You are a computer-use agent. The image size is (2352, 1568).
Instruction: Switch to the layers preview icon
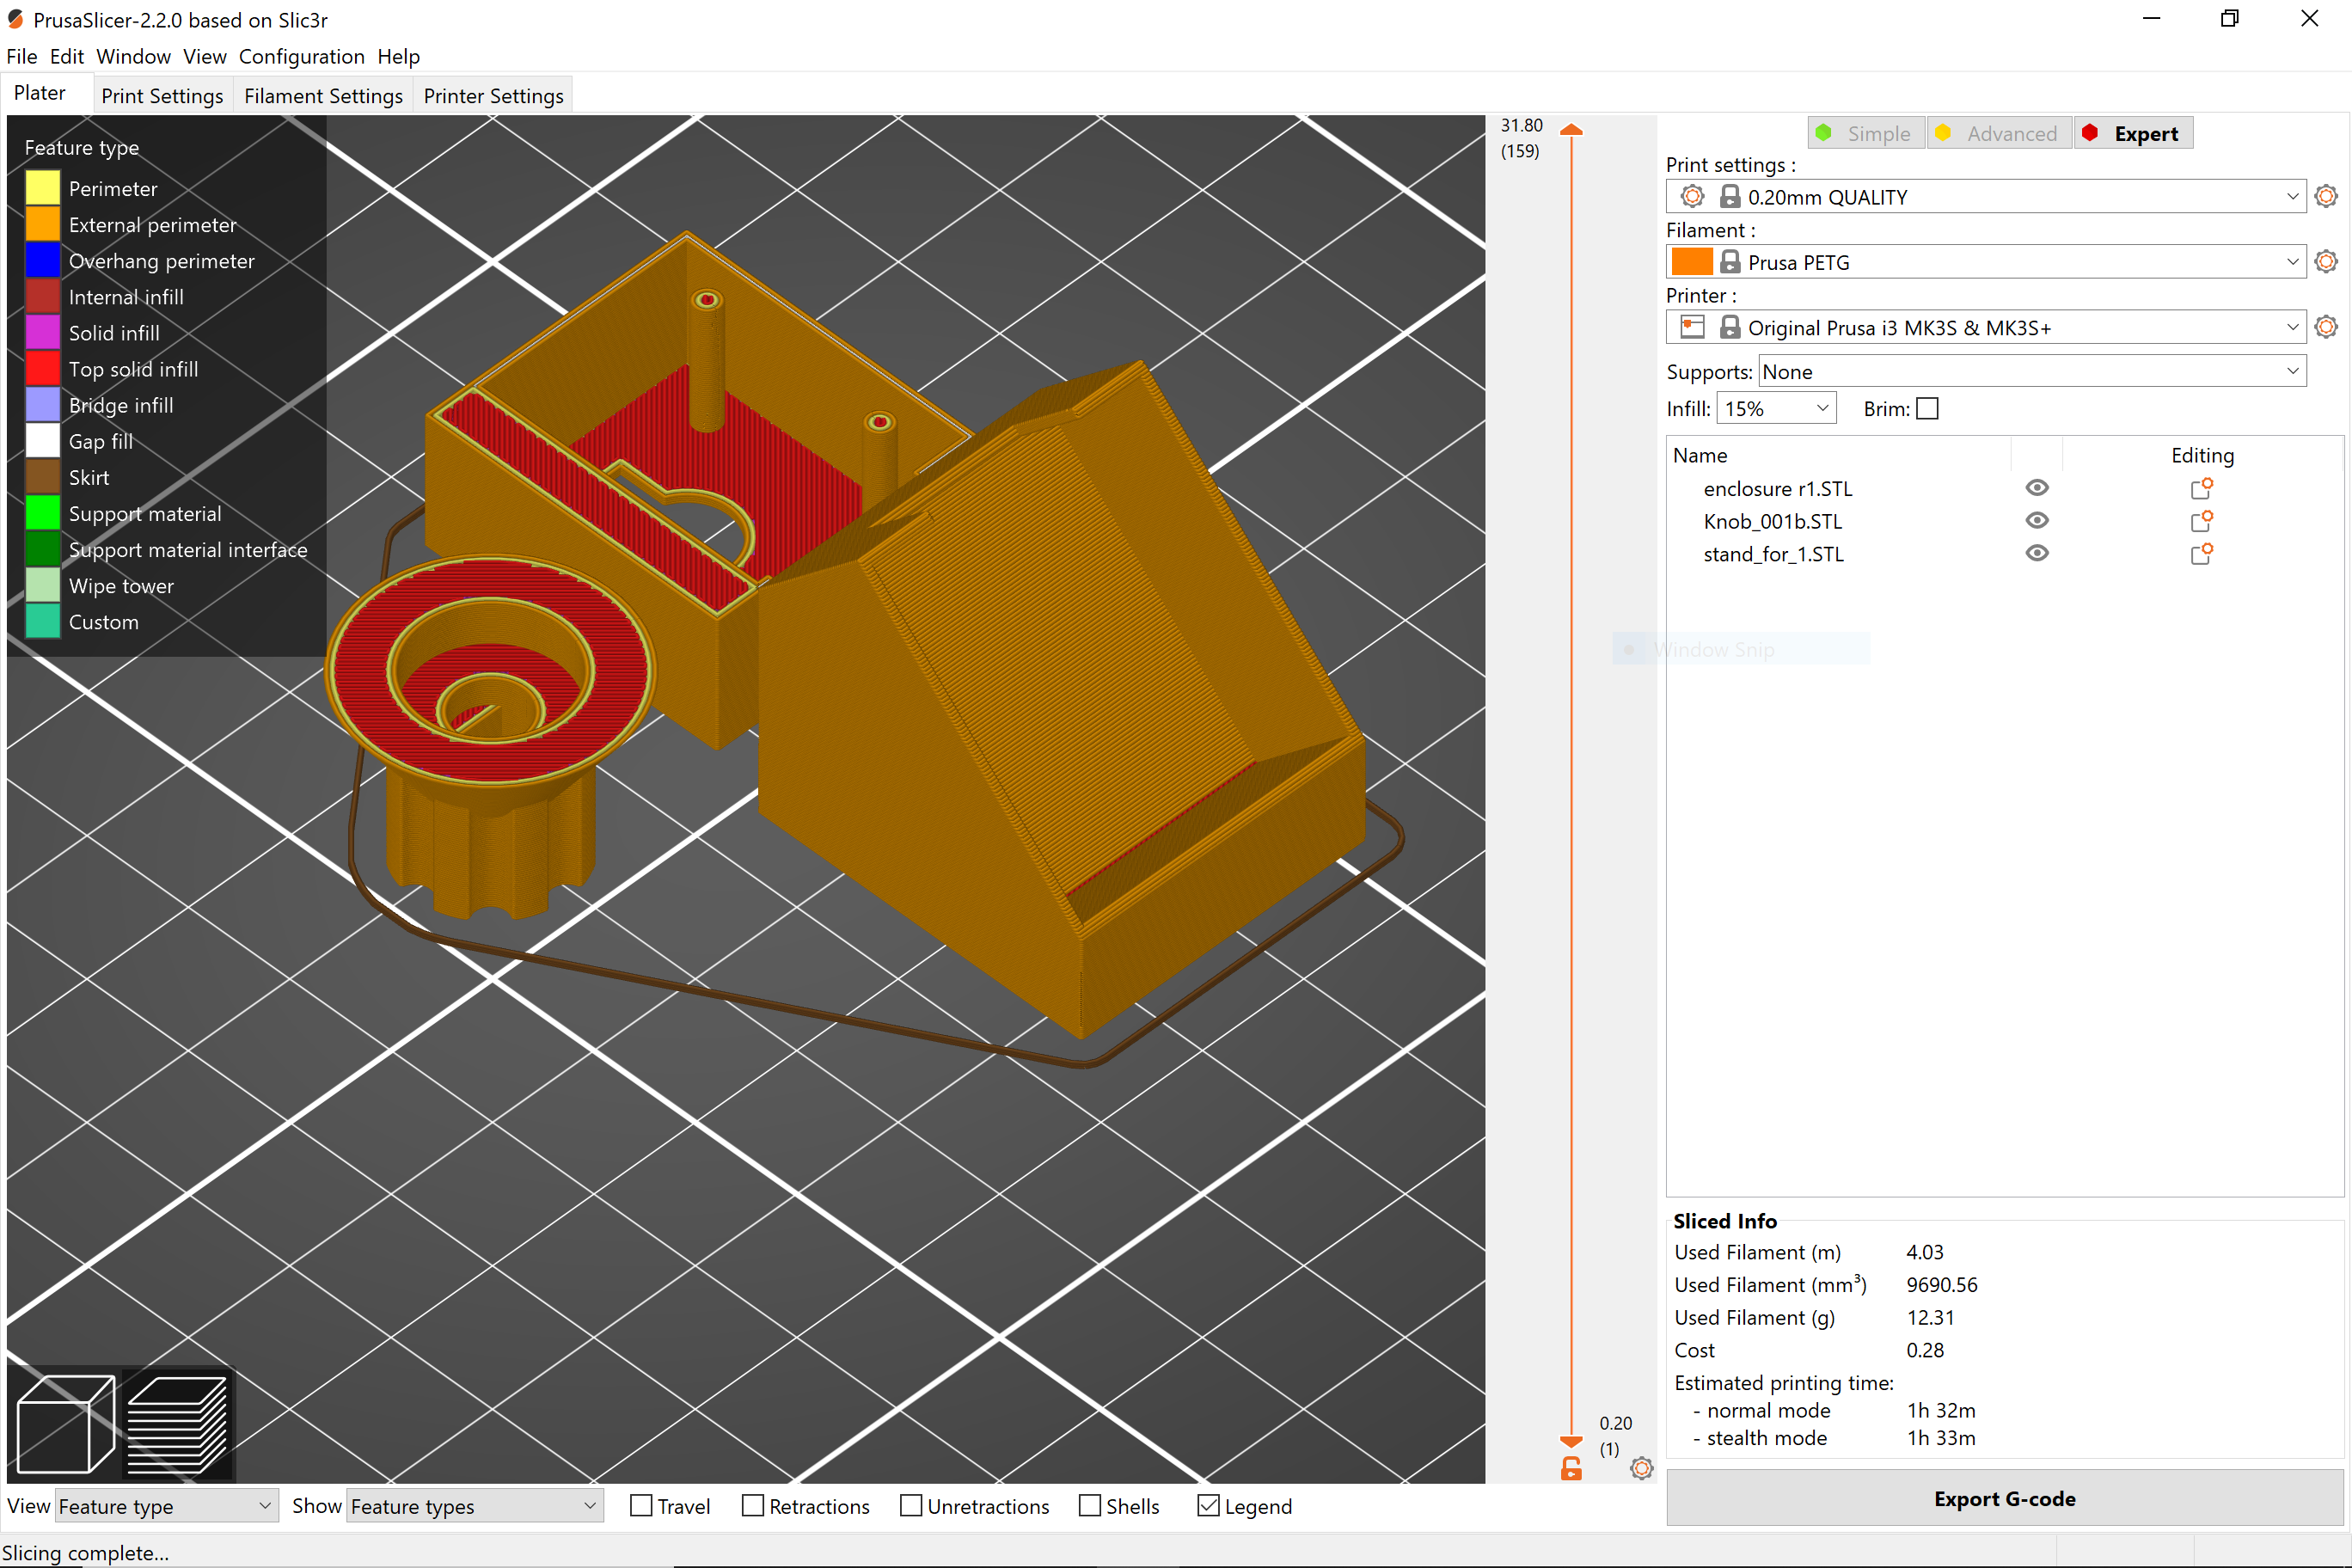(x=180, y=1422)
